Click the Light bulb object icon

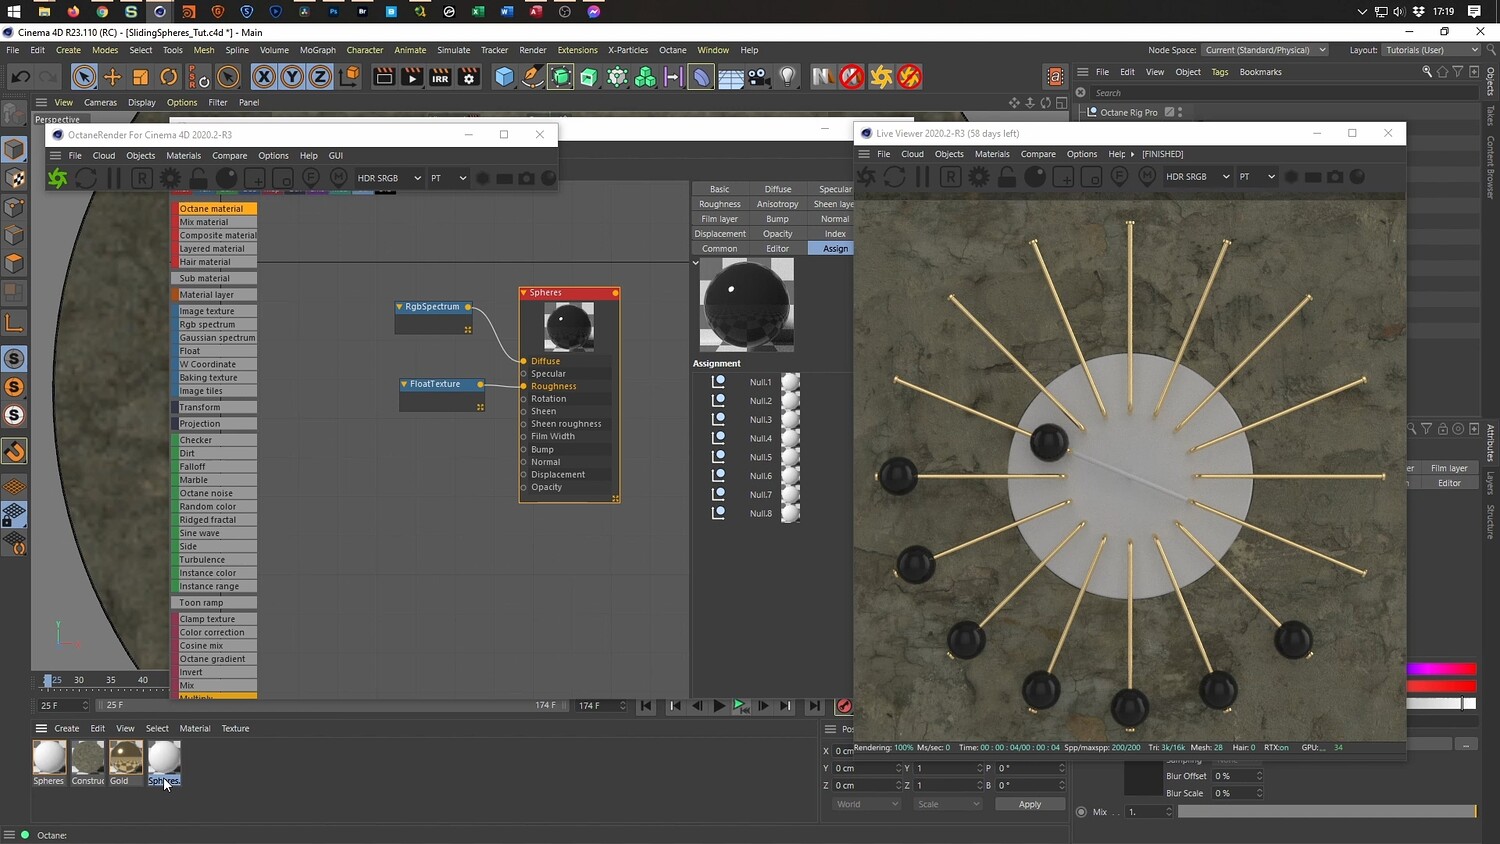[788, 77]
